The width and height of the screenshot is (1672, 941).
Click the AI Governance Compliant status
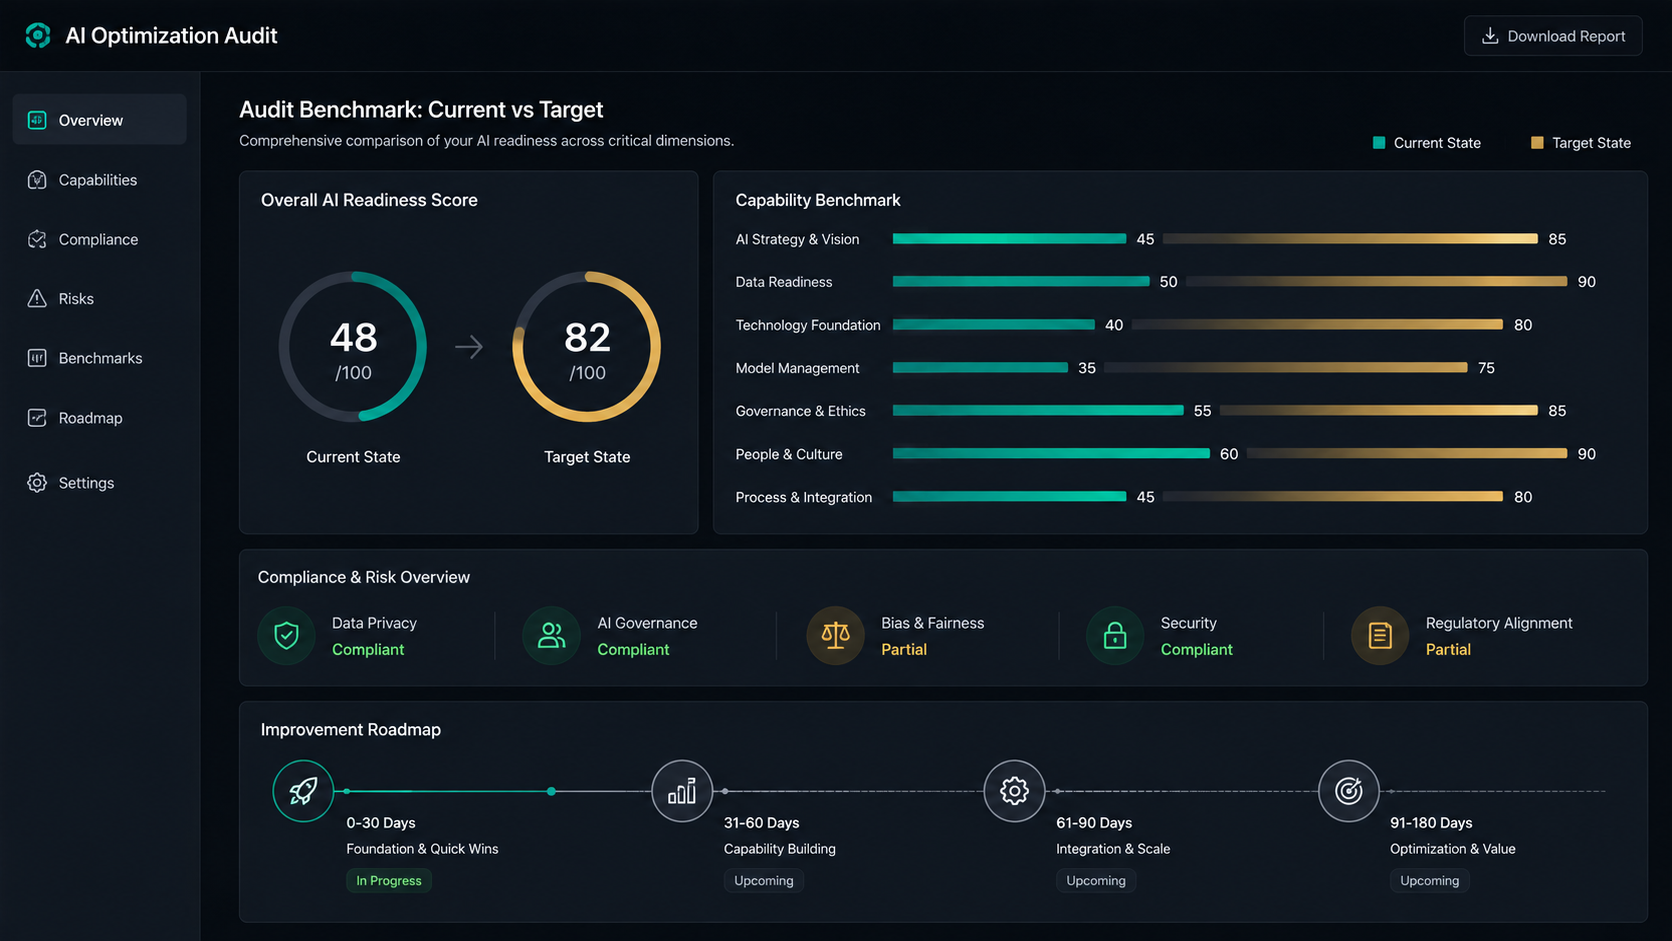click(633, 650)
